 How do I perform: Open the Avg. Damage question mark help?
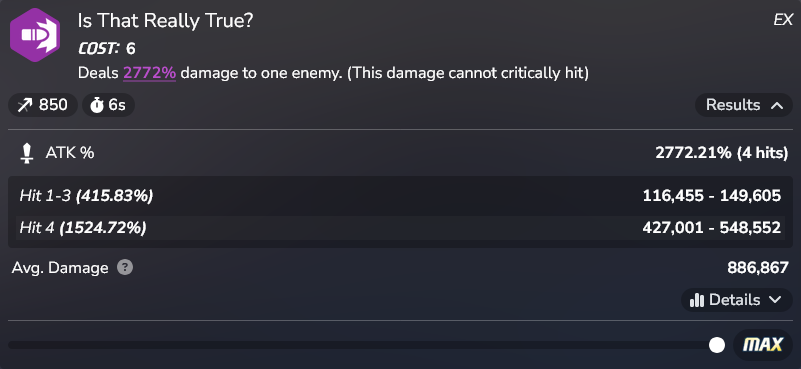coord(125,268)
